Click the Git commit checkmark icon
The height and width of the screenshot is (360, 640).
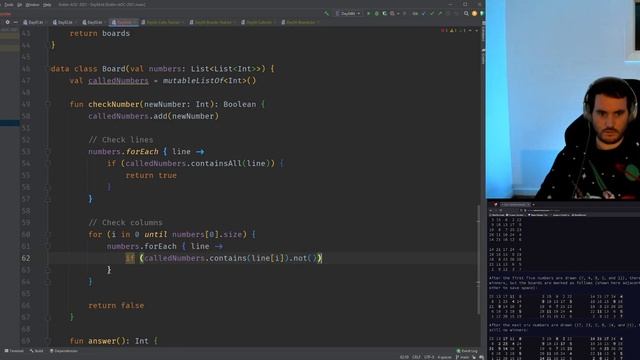tap(431, 13)
